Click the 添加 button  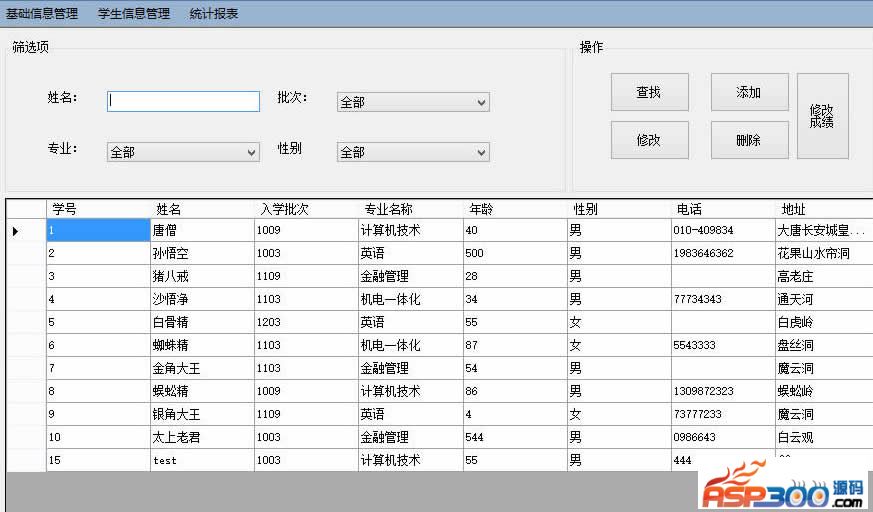(x=749, y=92)
